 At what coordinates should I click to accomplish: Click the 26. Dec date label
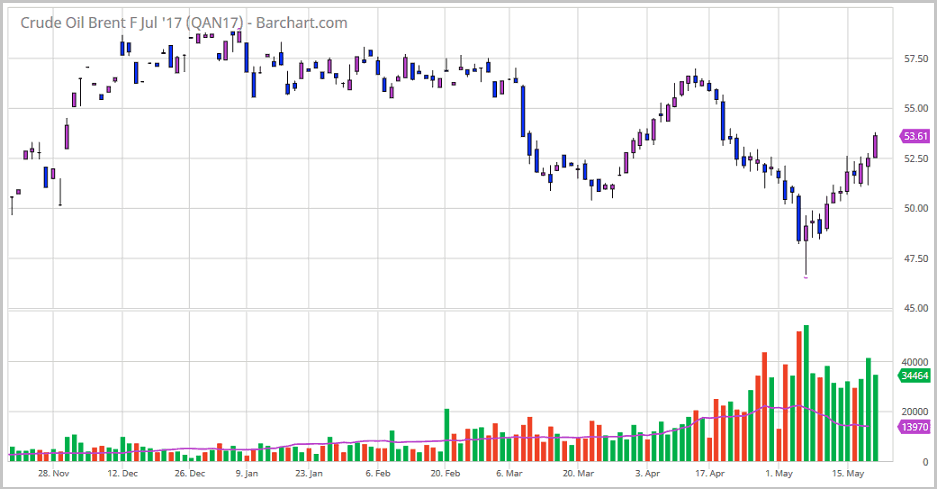click(189, 473)
